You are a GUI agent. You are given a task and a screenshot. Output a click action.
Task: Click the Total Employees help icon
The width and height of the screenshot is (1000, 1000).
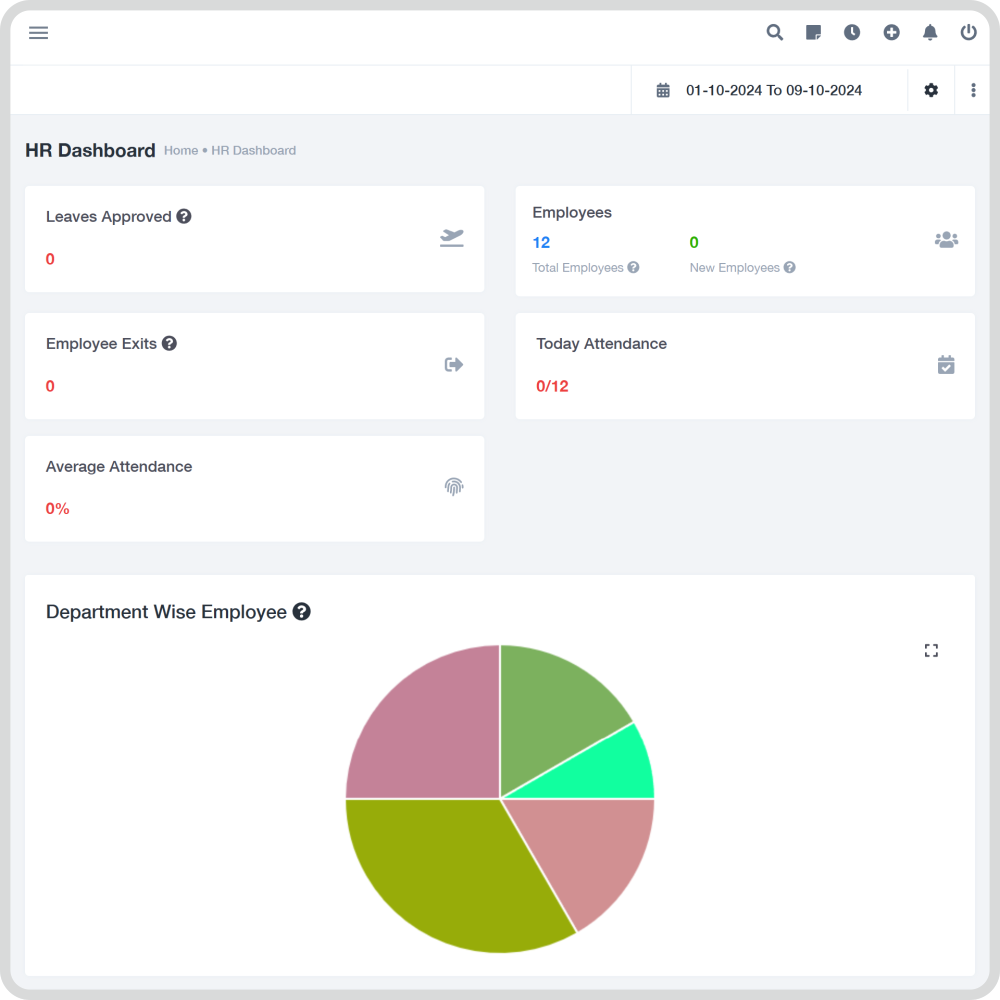pos(633,267)
